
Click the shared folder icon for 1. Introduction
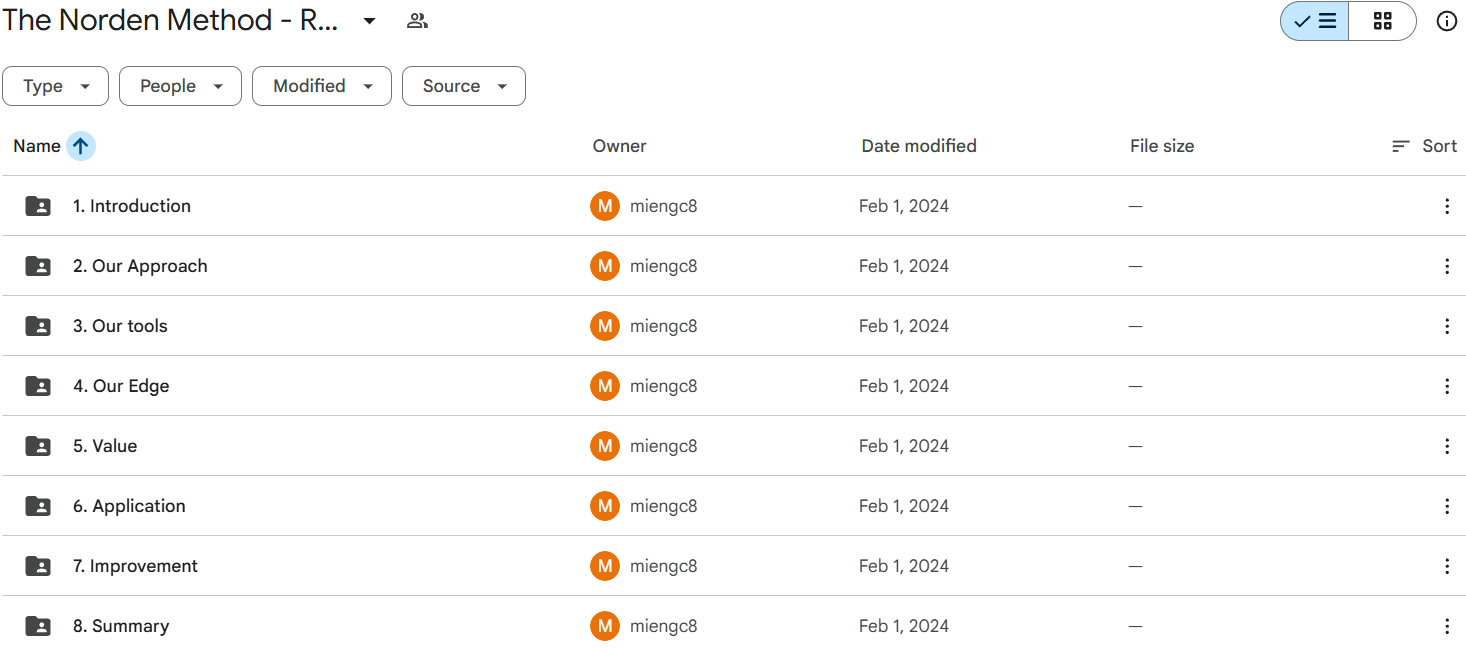[38, 206]
